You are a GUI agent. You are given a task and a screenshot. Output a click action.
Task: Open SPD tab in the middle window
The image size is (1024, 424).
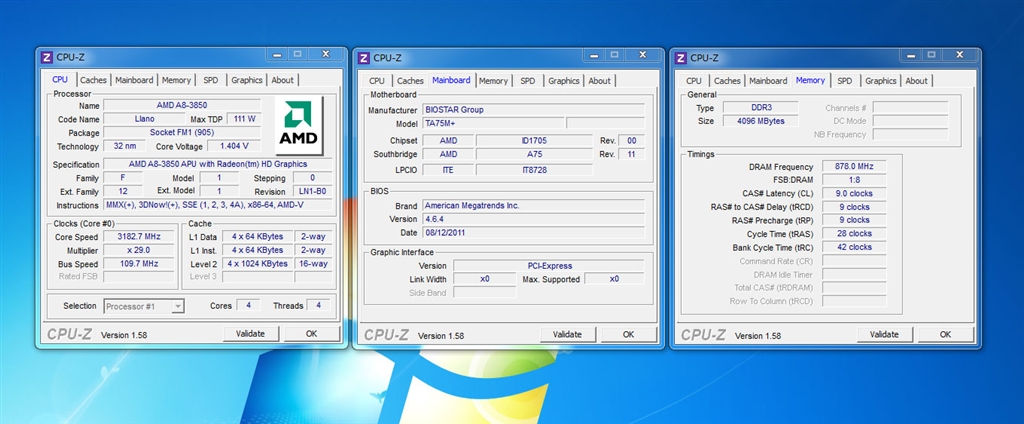pos(528,81)
